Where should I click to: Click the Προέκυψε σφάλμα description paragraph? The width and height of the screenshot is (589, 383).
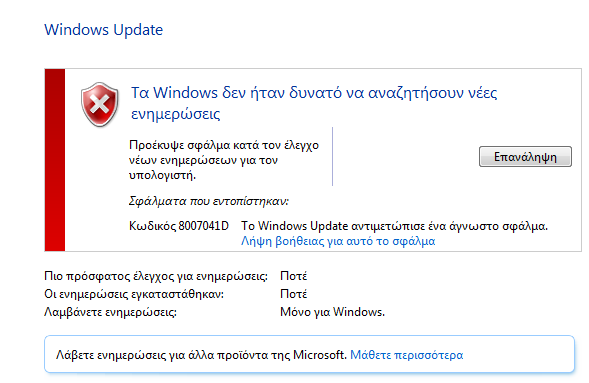(224, 160)
